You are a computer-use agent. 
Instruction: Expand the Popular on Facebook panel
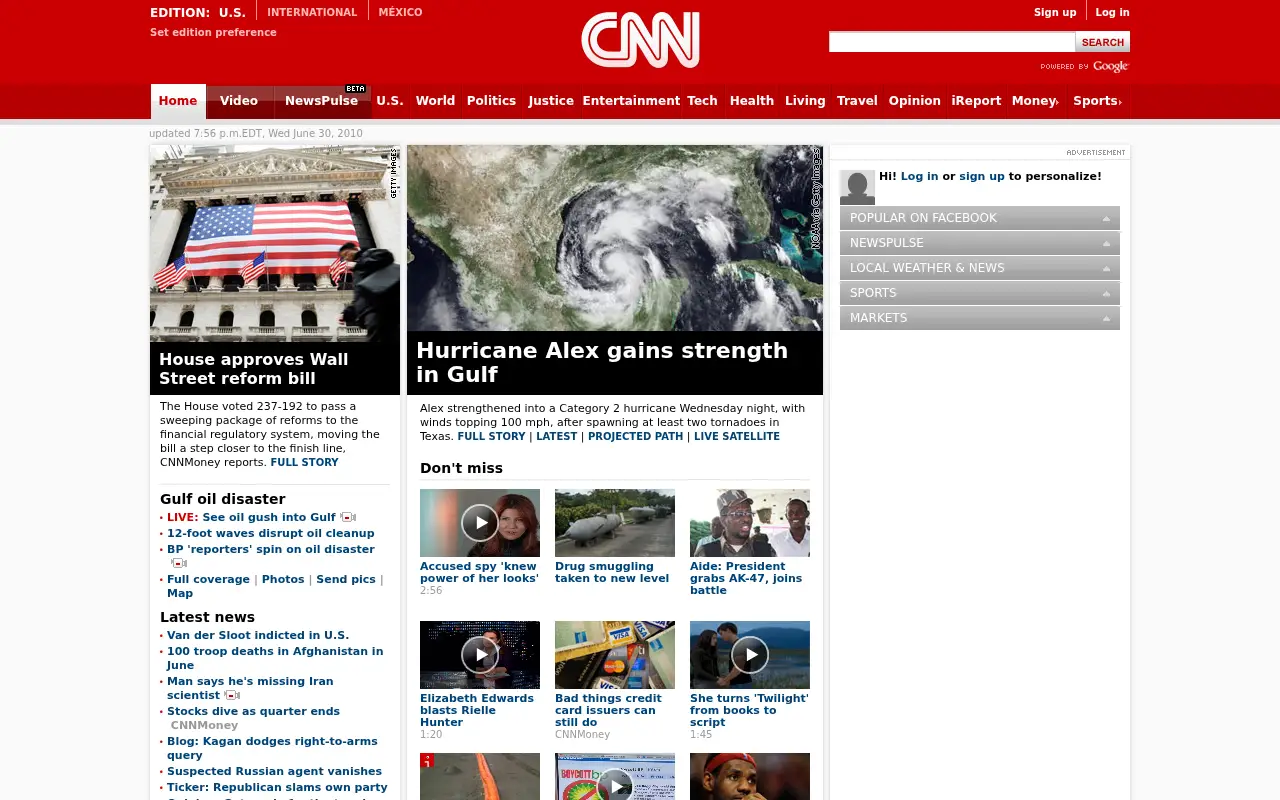coord(980,218)
